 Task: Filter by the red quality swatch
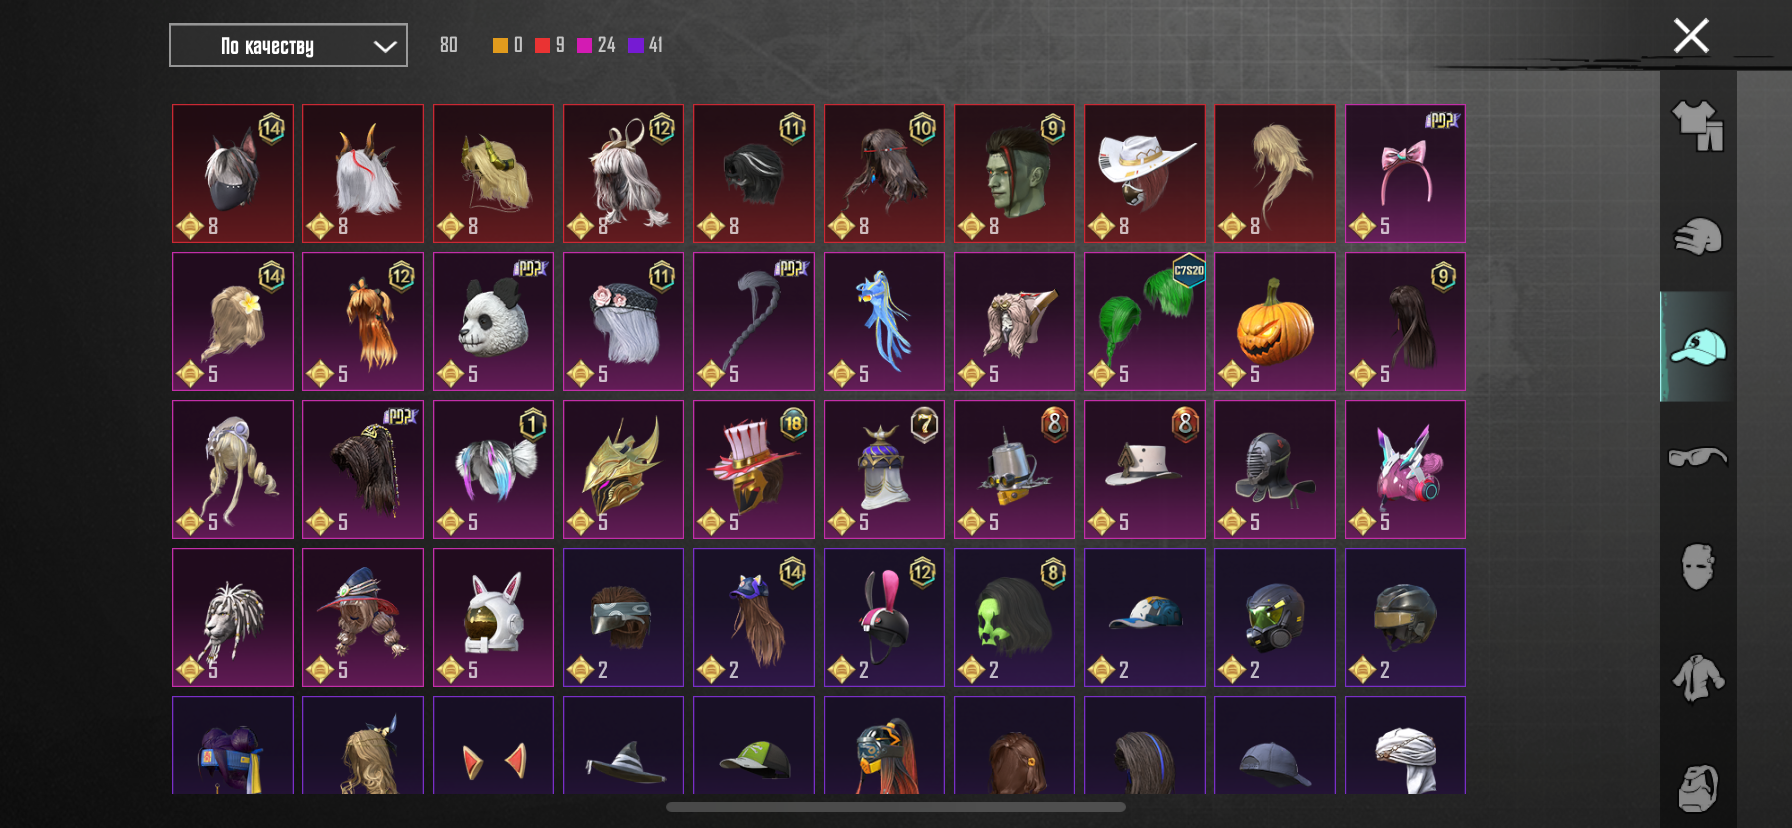point(542,45)
